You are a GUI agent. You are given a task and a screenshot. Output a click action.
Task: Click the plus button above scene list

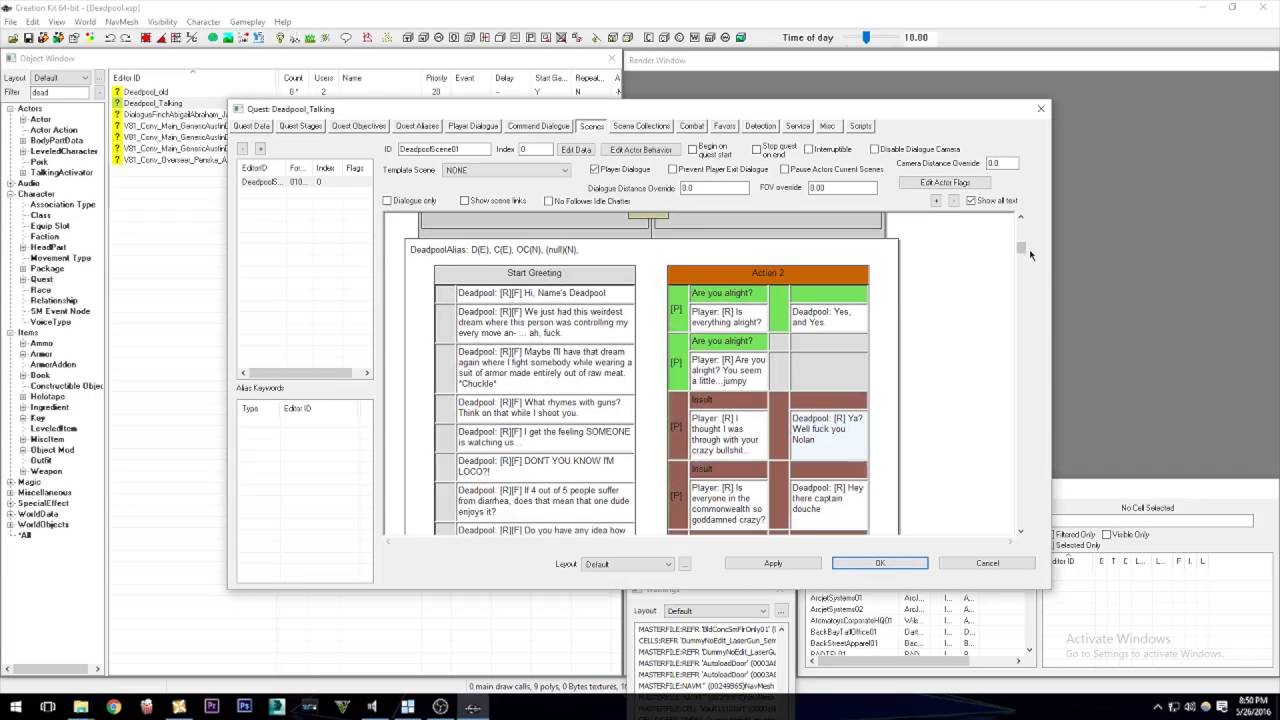[x=260, y=149]
